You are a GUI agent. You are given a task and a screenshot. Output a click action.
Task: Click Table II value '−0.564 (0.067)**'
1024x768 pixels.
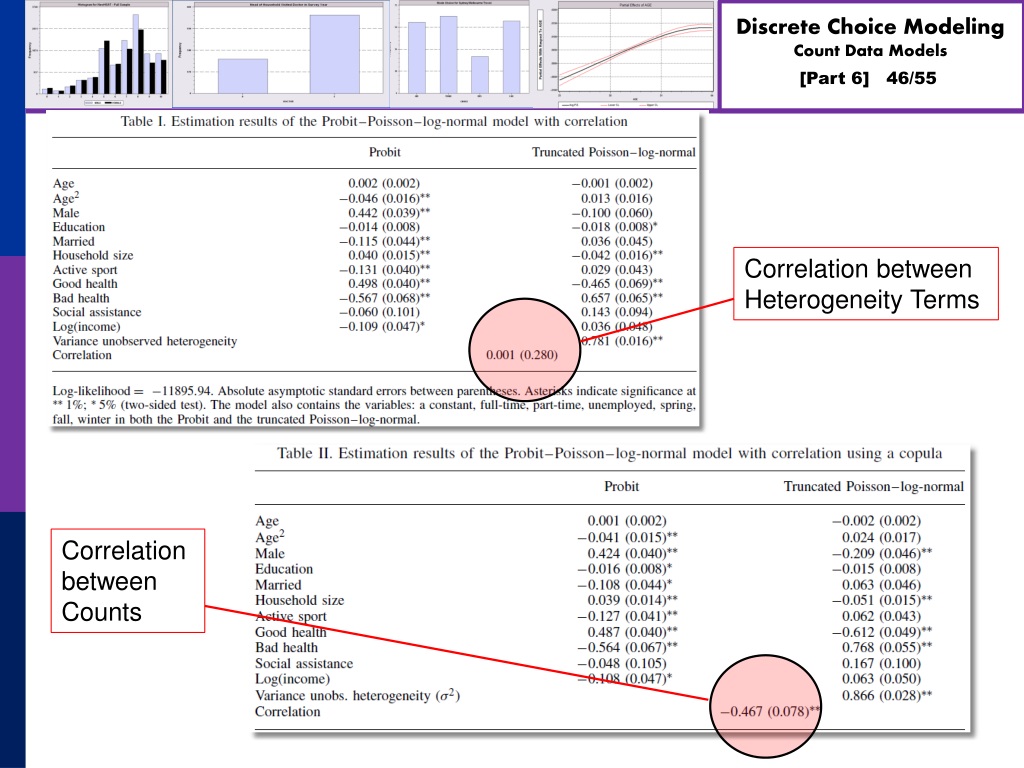pos(628,648)
